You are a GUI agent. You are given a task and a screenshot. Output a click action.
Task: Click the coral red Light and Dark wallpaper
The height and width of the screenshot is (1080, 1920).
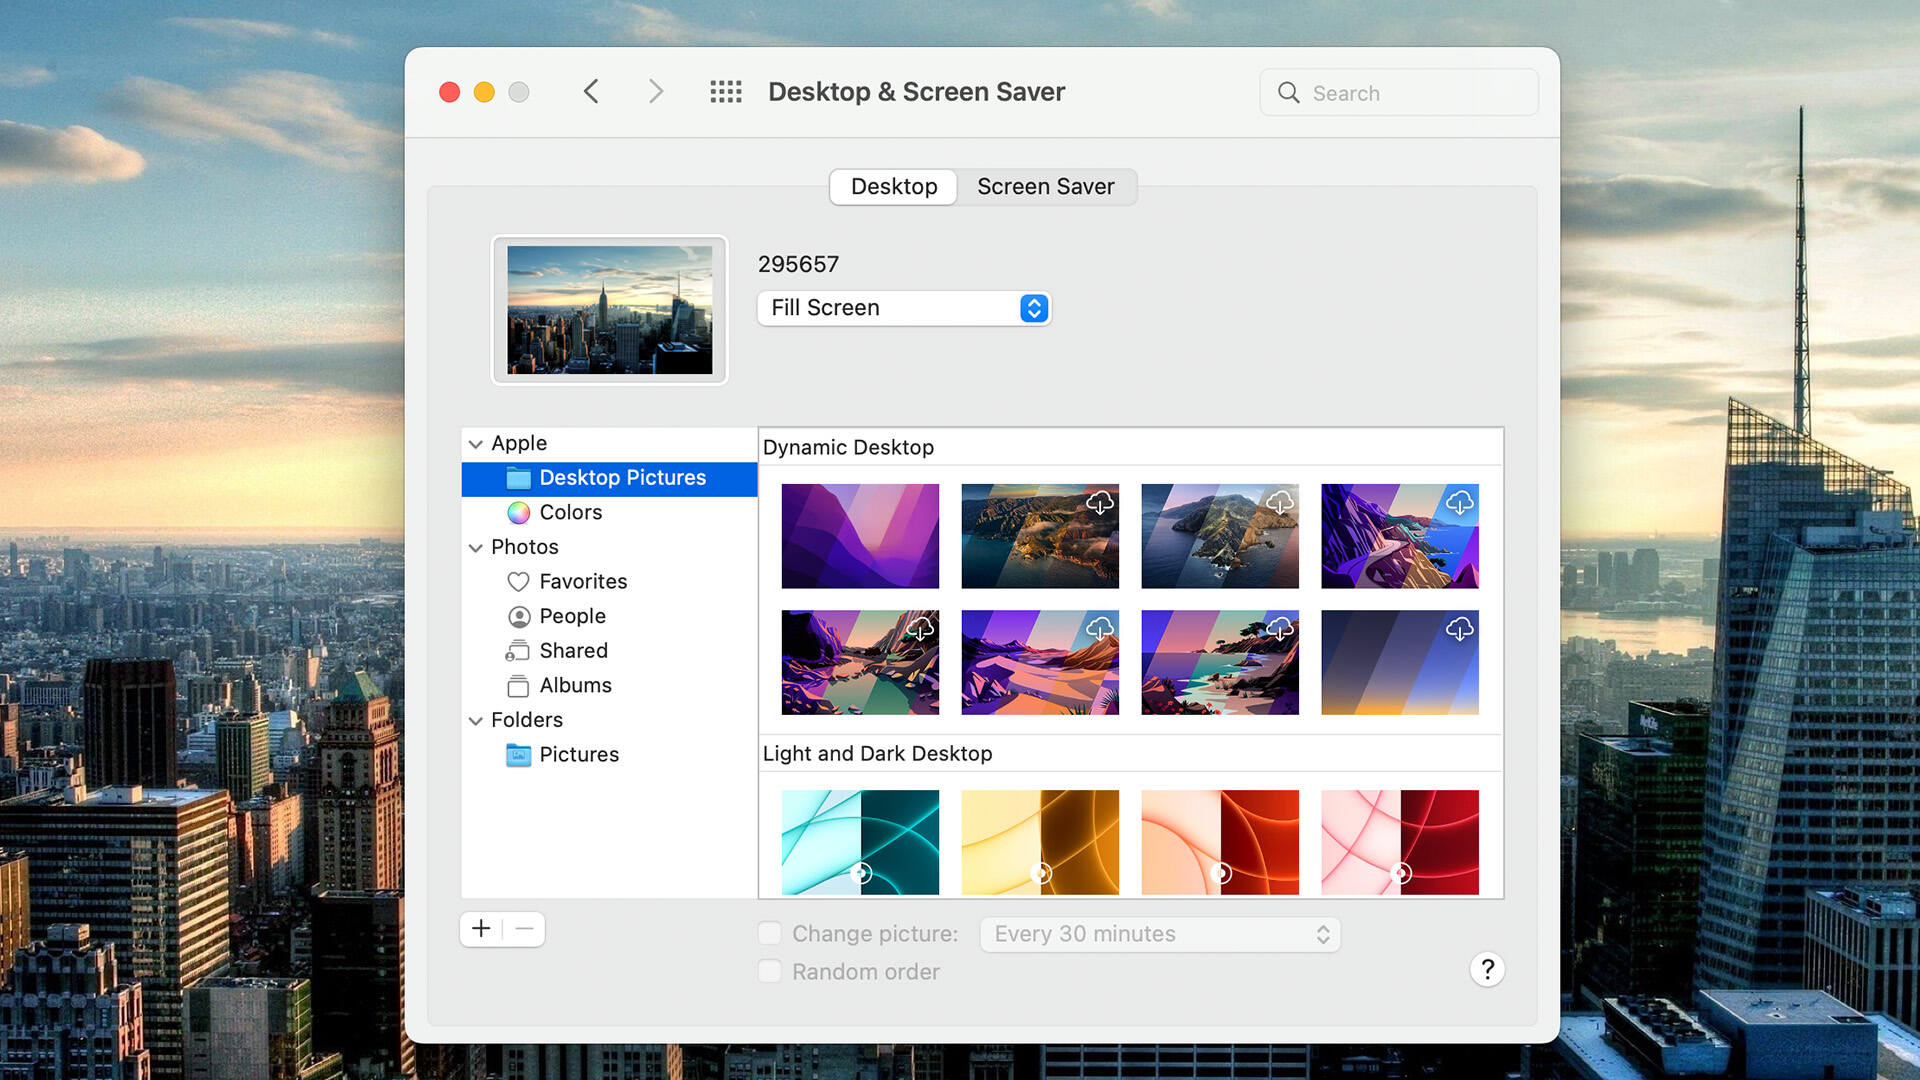click(x=1220, y=841)
